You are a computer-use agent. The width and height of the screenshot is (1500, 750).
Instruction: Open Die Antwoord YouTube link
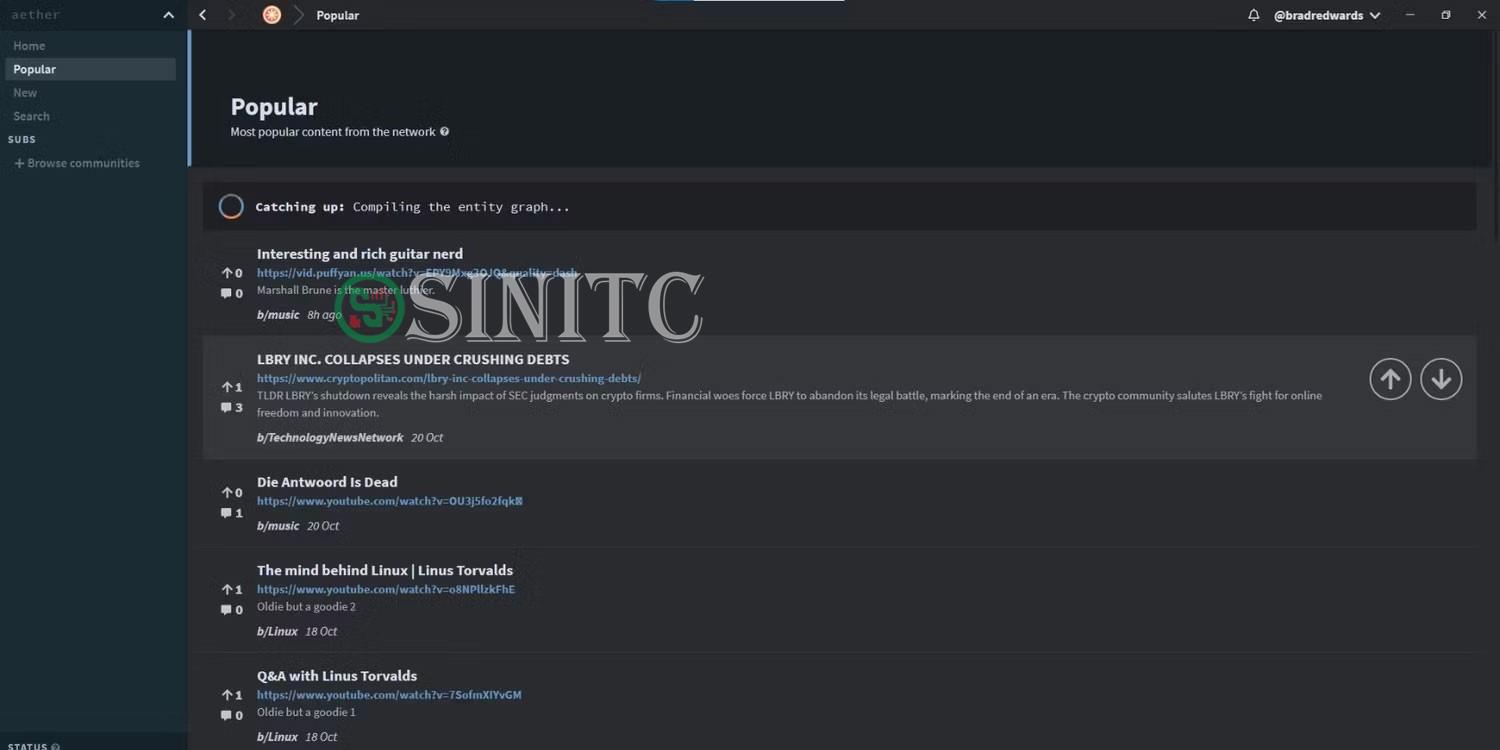point(390,501)
